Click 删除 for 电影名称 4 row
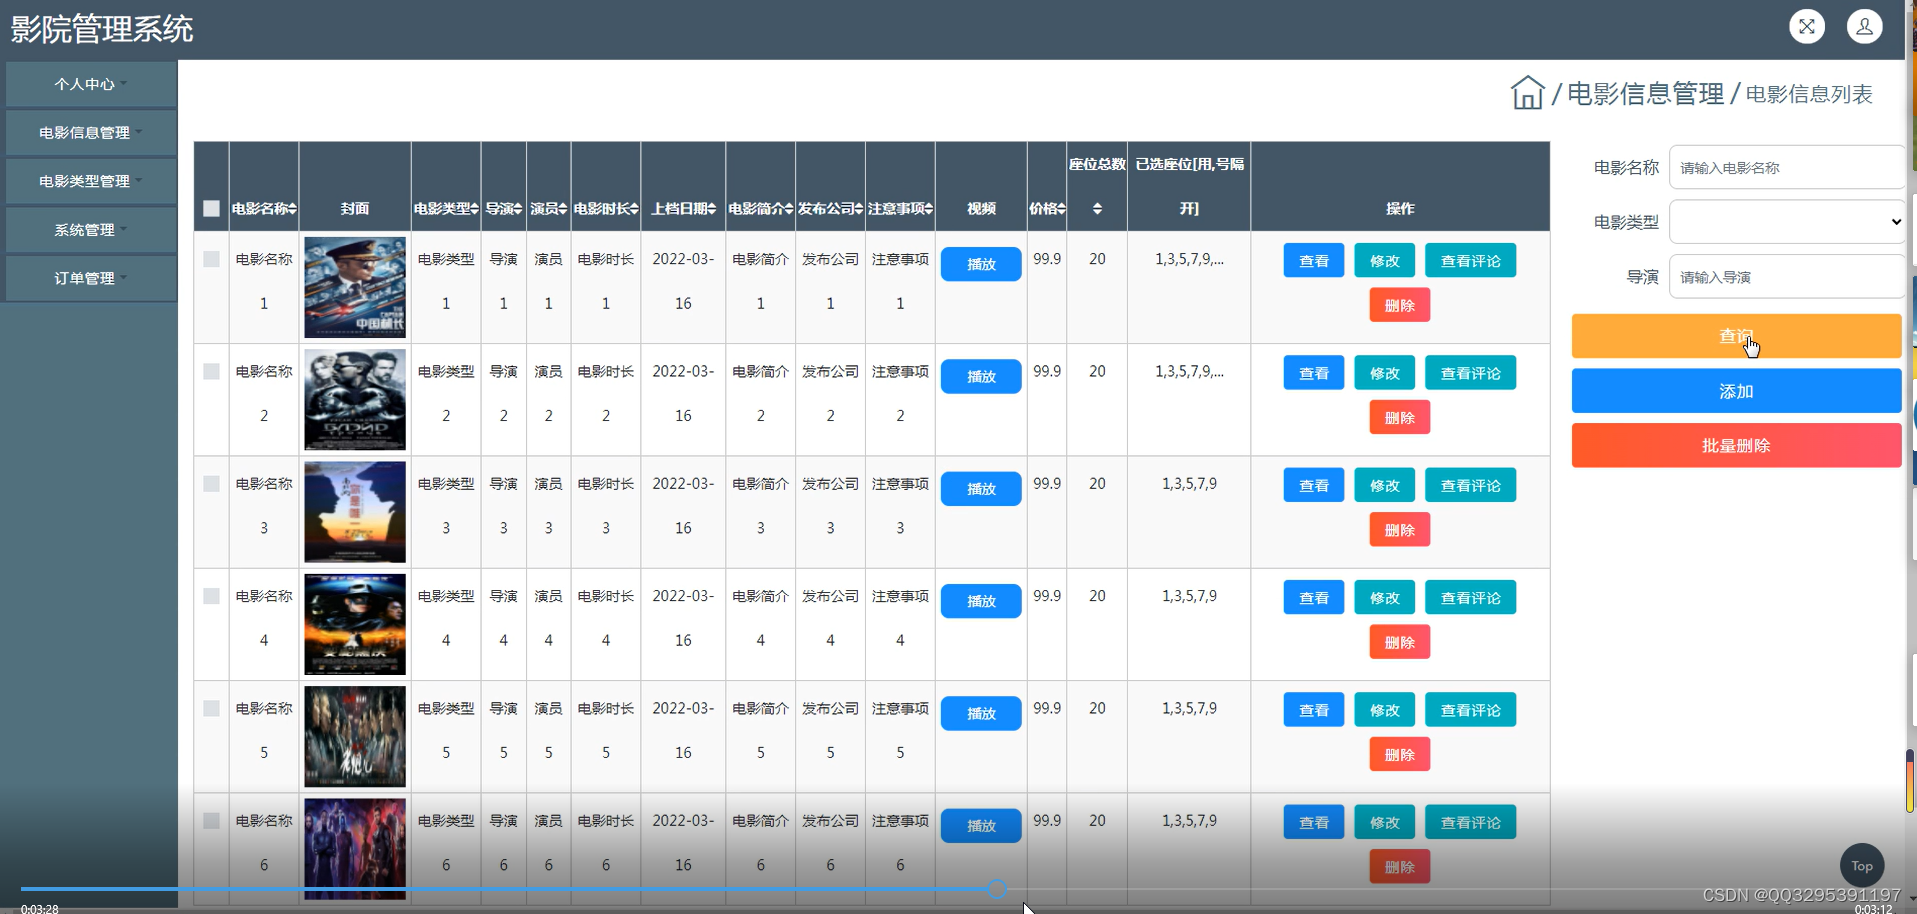 tap(1400, 642)
